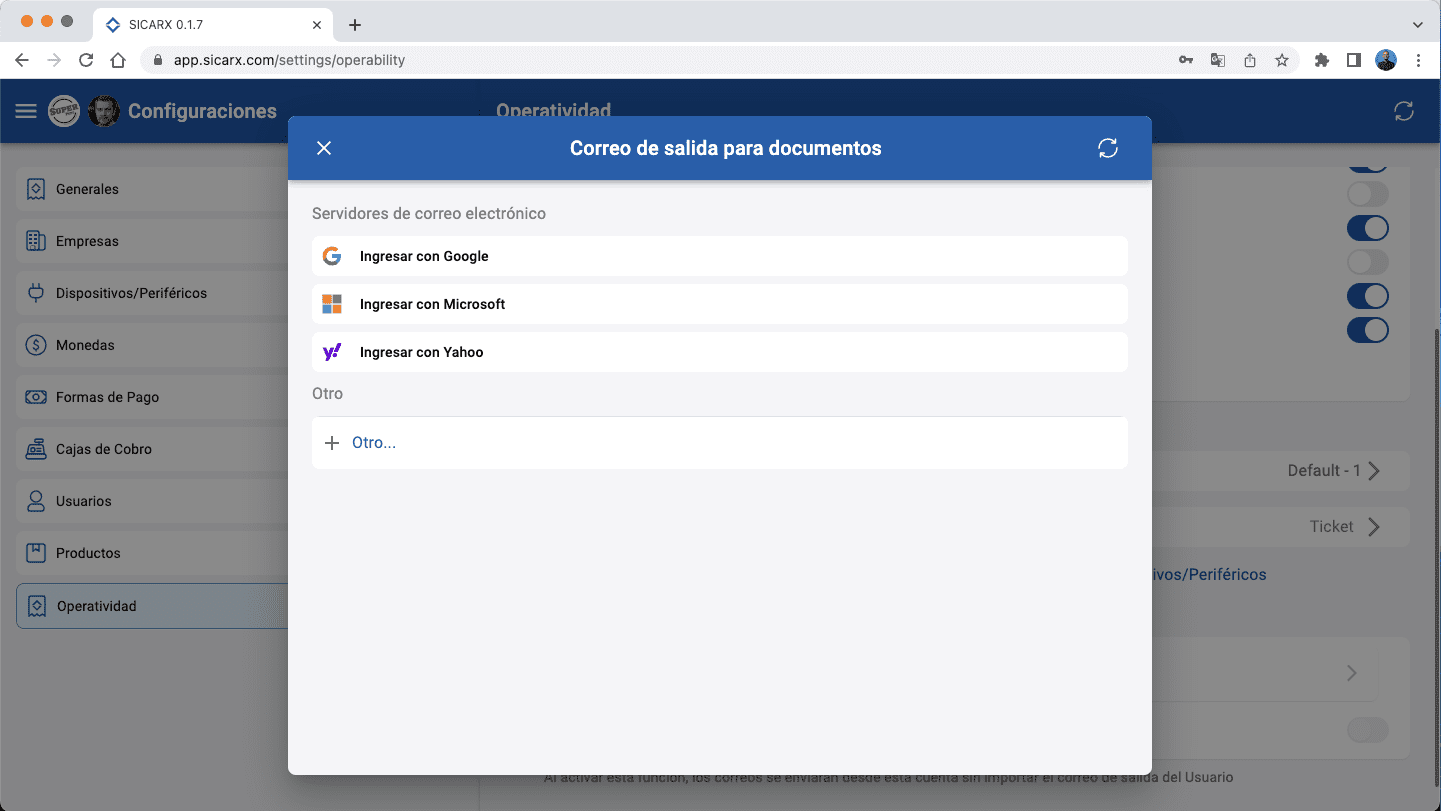Close the Correo de salida dialog

point(324,148)
